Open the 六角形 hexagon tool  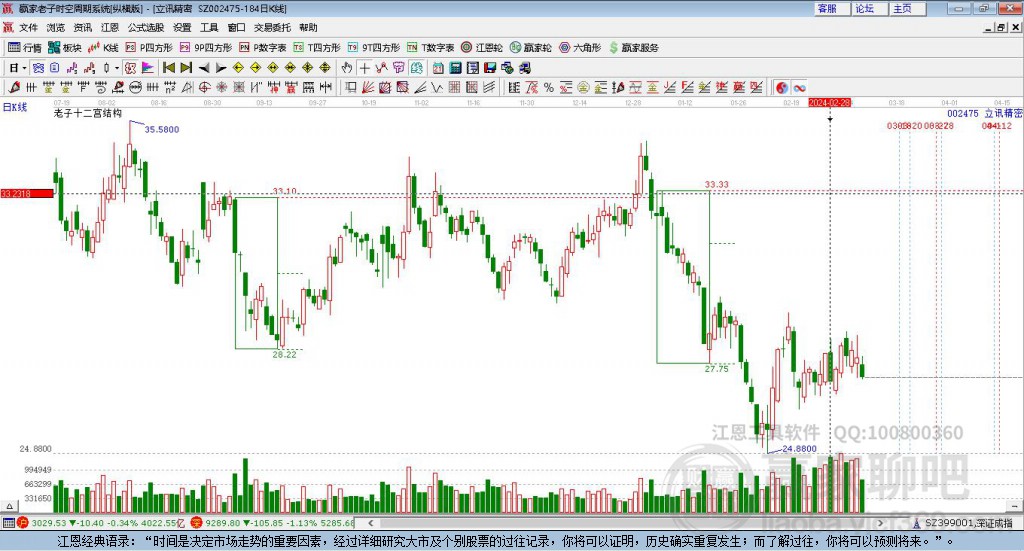click(580, 48)
